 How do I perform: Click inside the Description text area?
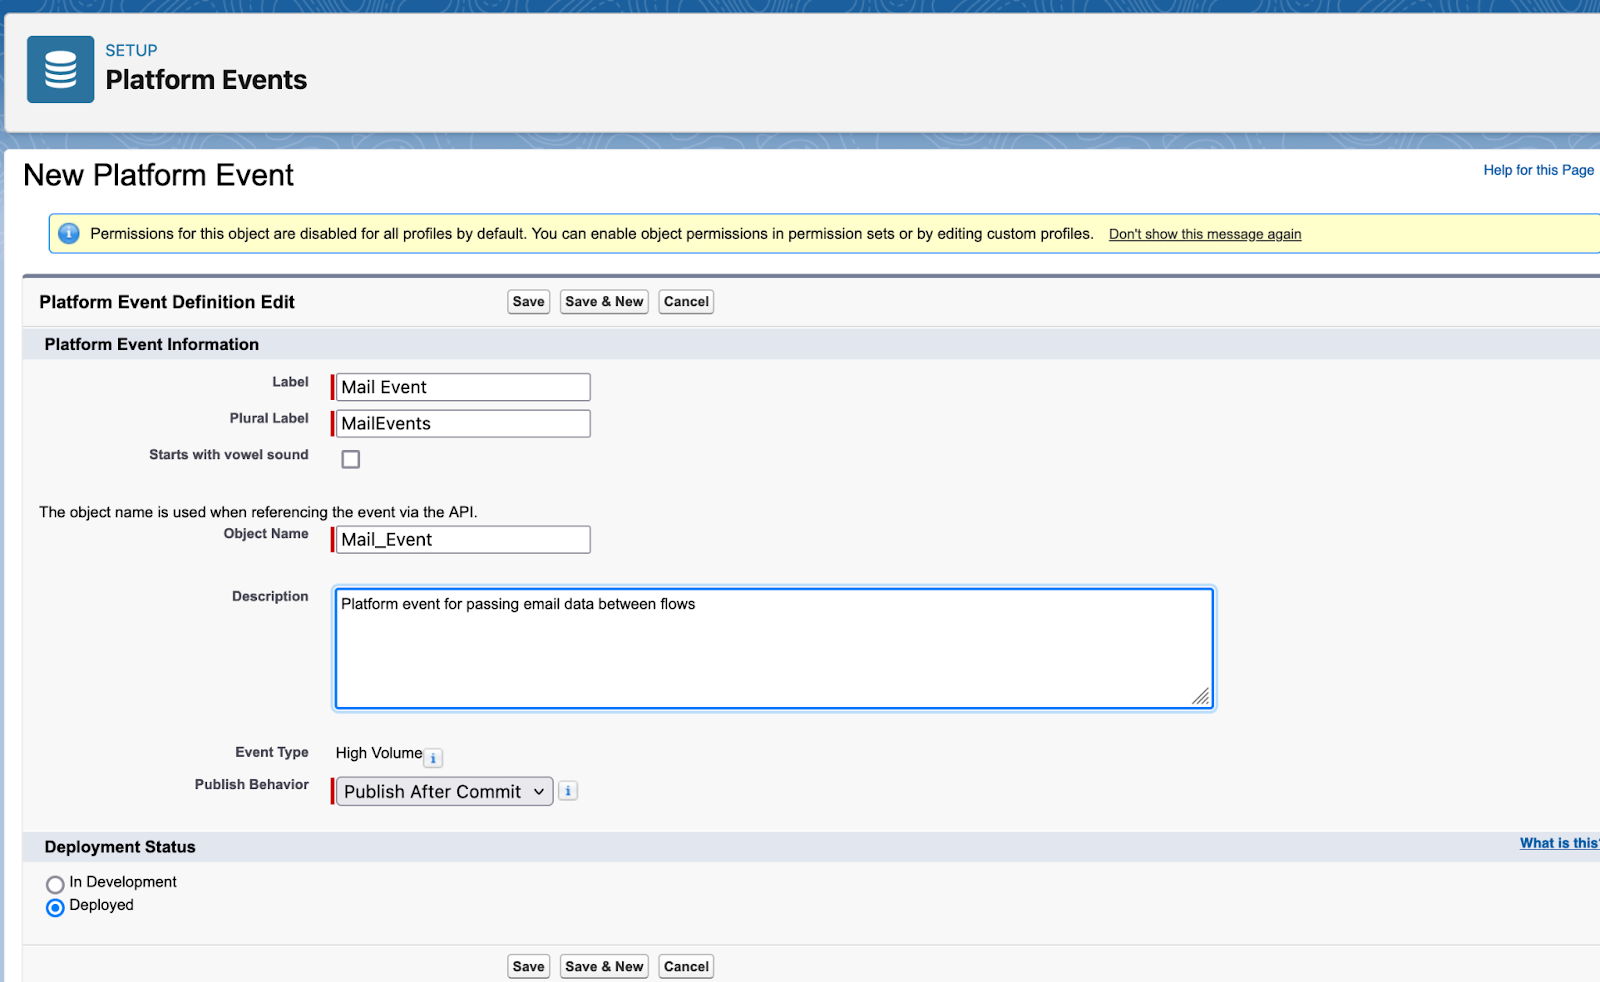pos(773,647)
